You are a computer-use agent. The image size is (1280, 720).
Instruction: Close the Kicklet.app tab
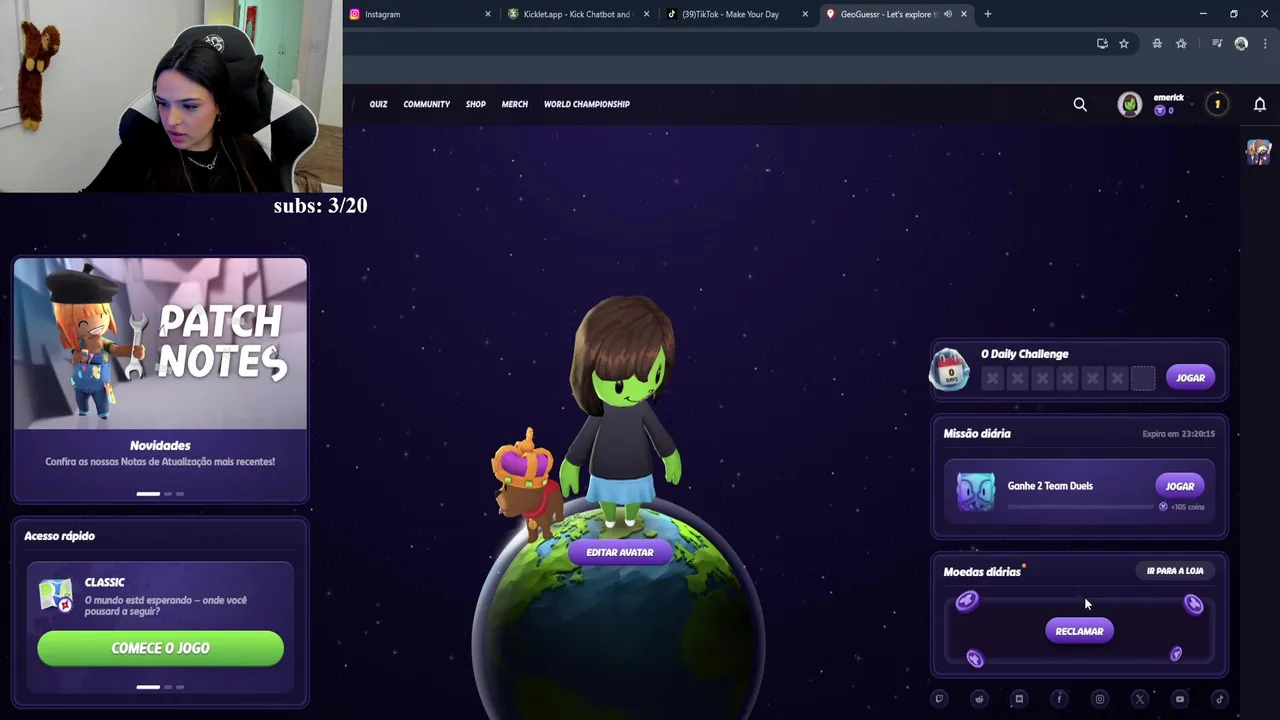pos(646,14)
